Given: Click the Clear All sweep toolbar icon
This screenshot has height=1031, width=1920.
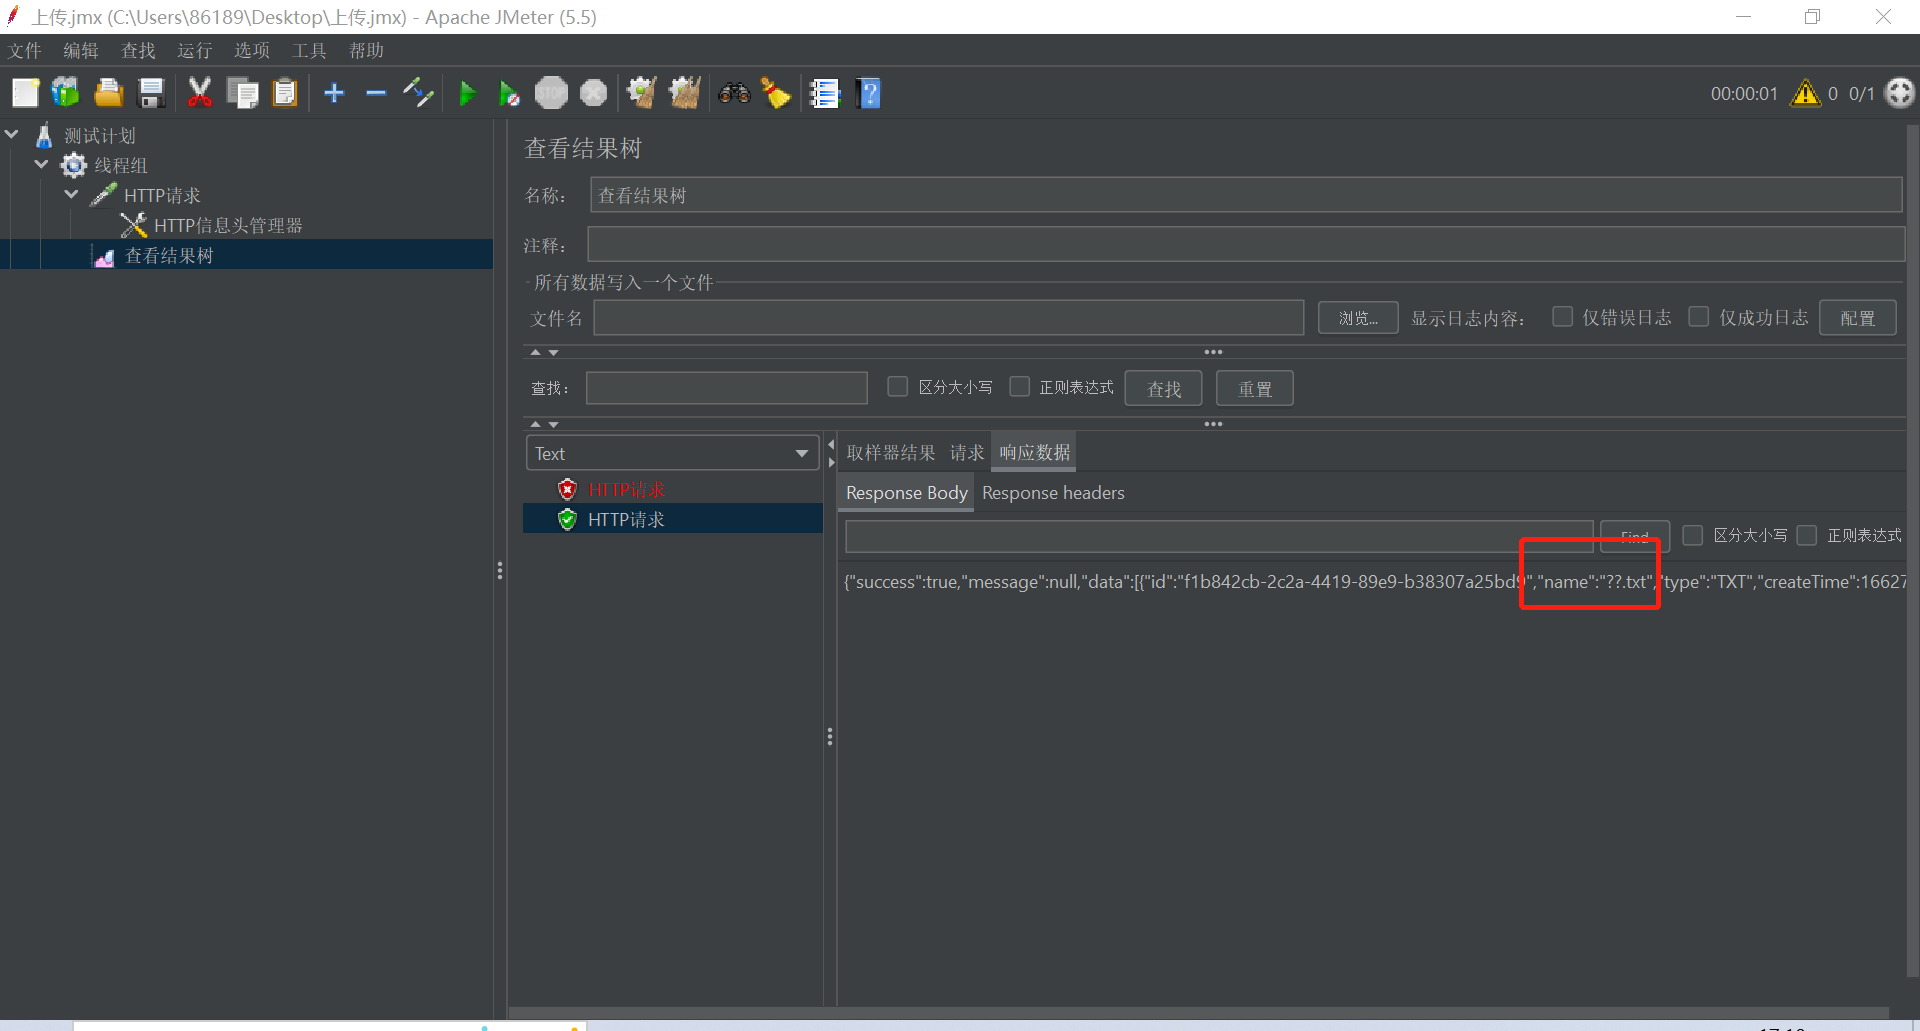Looking at the screenshot, I should coord(684,93).
